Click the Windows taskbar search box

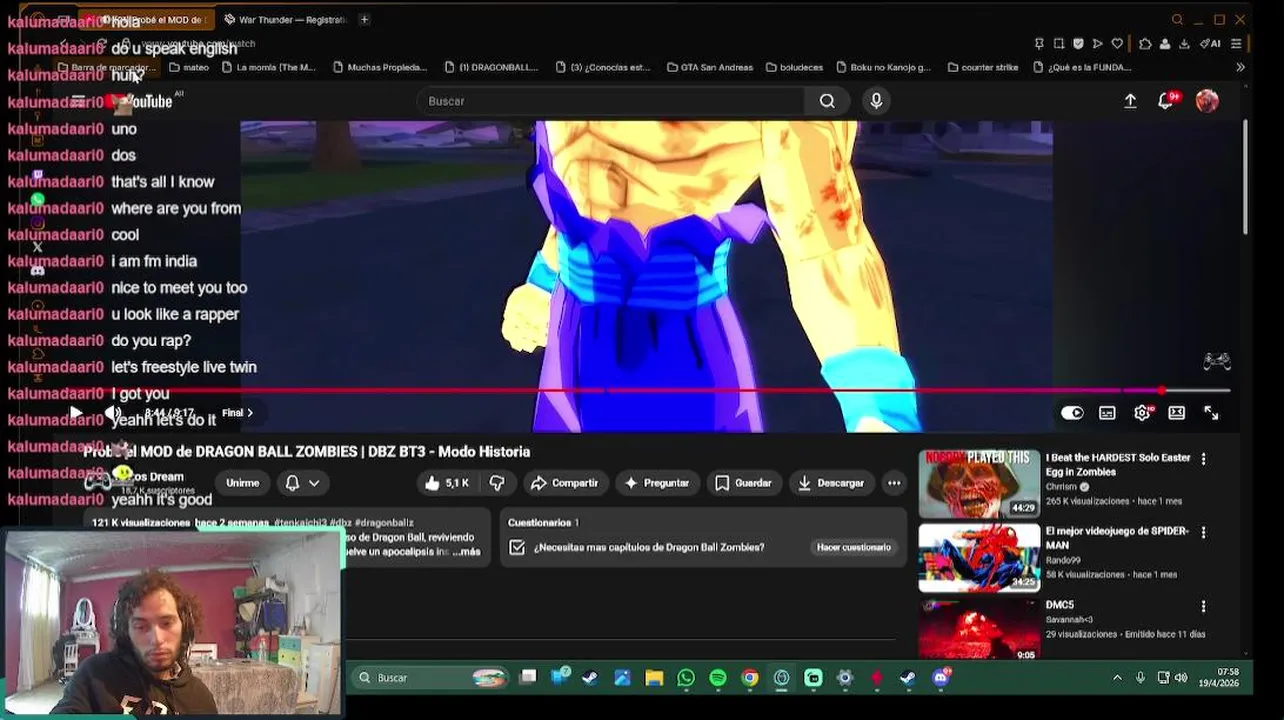(430, 678)
